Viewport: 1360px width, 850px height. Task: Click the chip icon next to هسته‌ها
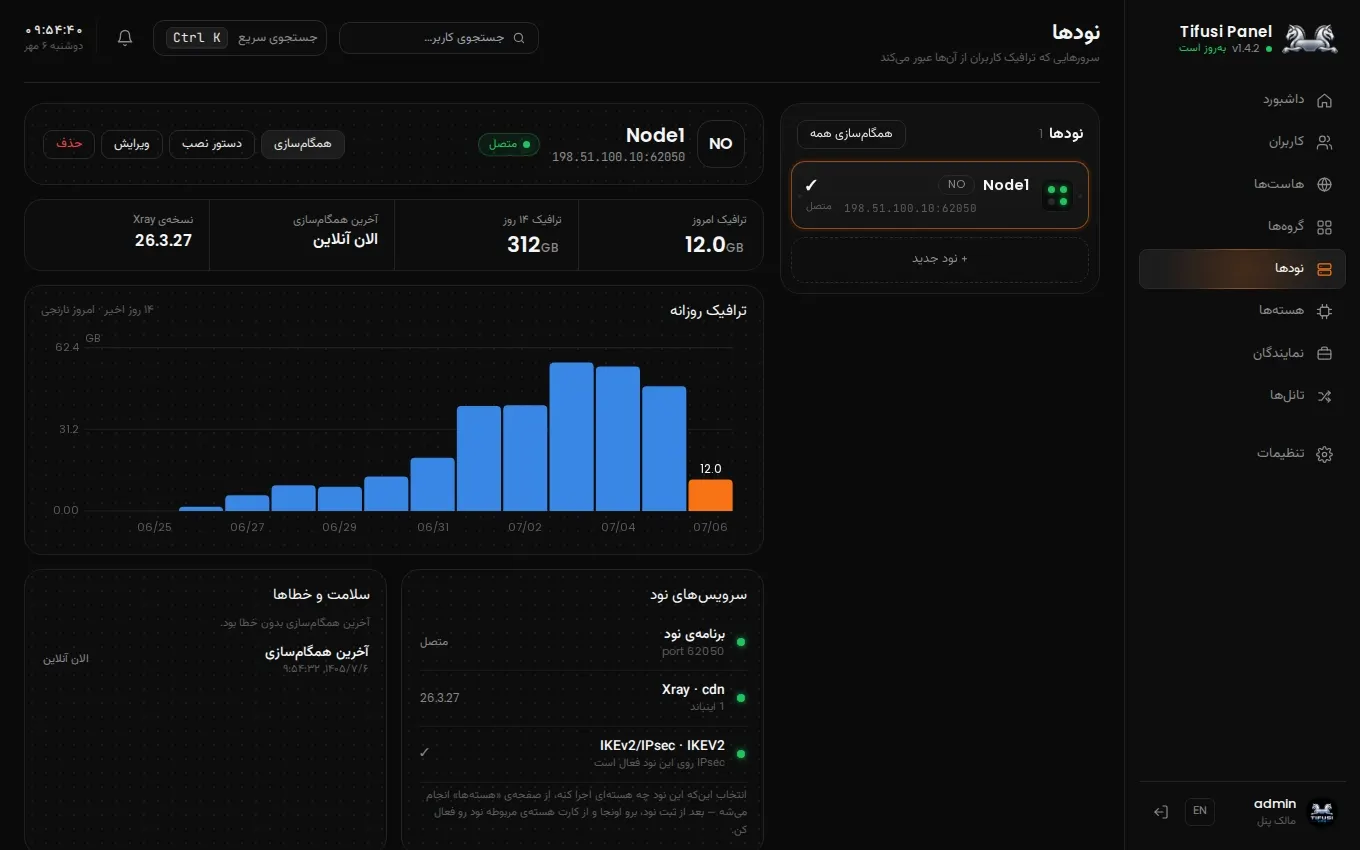pos(1324,311)
